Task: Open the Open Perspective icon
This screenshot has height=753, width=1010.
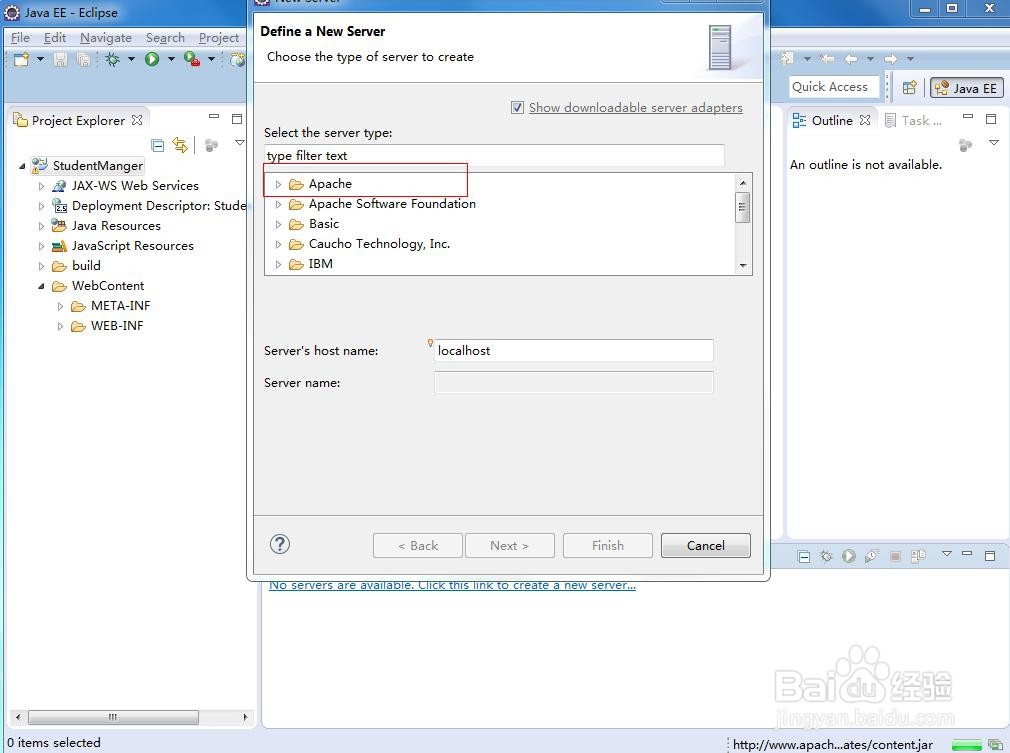Action: coord(910,88)
